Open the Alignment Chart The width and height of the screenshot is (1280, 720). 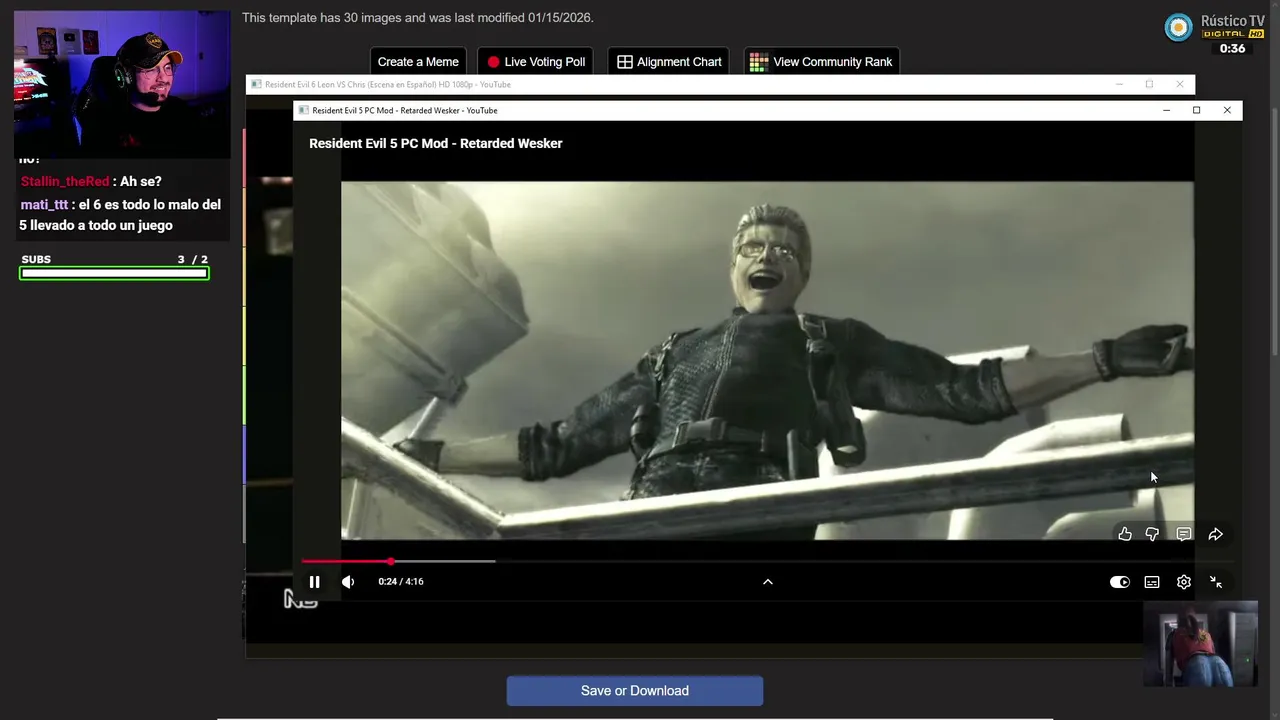[669, 62]
